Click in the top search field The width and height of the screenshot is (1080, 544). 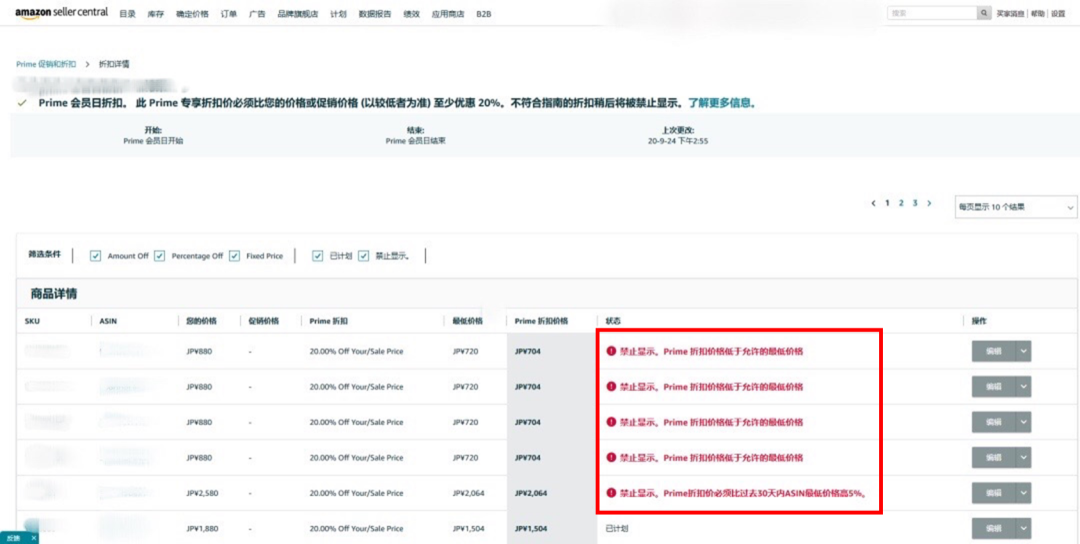[x=931, y=13]
